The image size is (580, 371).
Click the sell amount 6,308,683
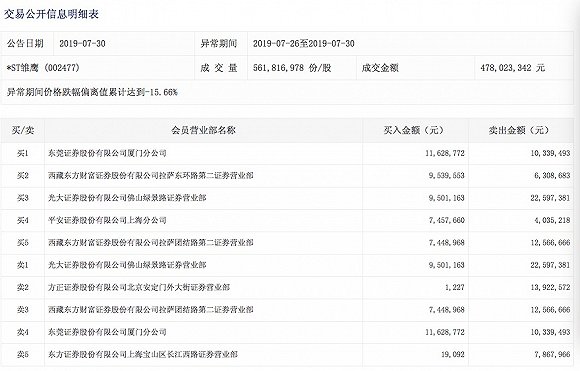click(x=552, y=175)
